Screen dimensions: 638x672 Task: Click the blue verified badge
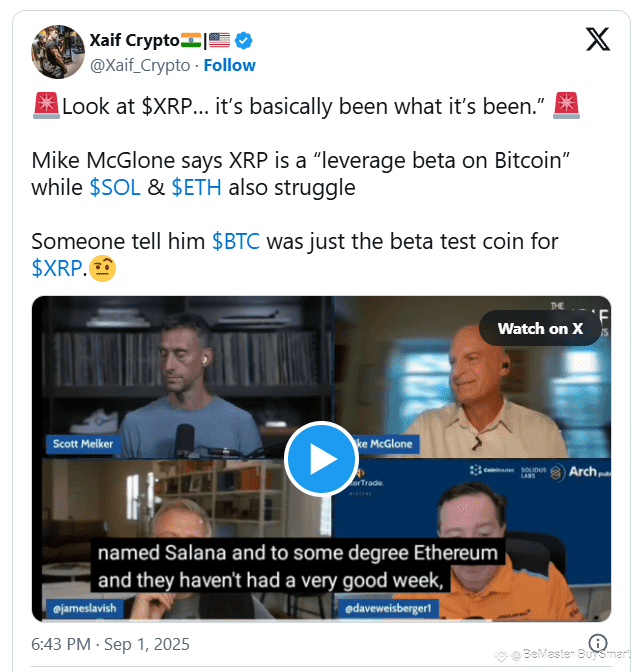tap(243, 41)
